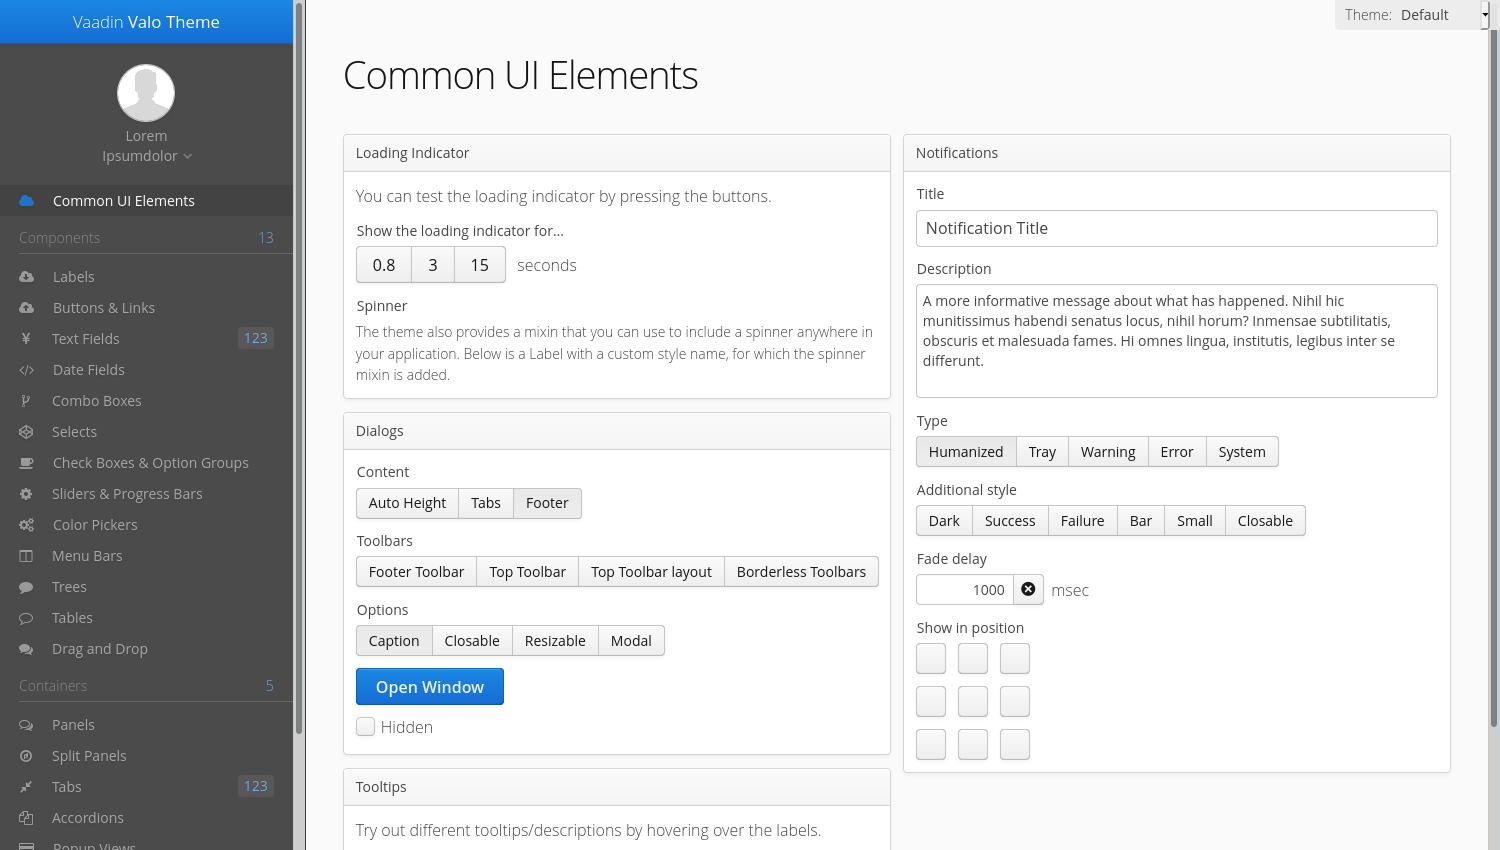Image resolution: width=1500 pixels, height=850 pixels.
Task: Select the Error notification type
Action: coord(1177,452)
